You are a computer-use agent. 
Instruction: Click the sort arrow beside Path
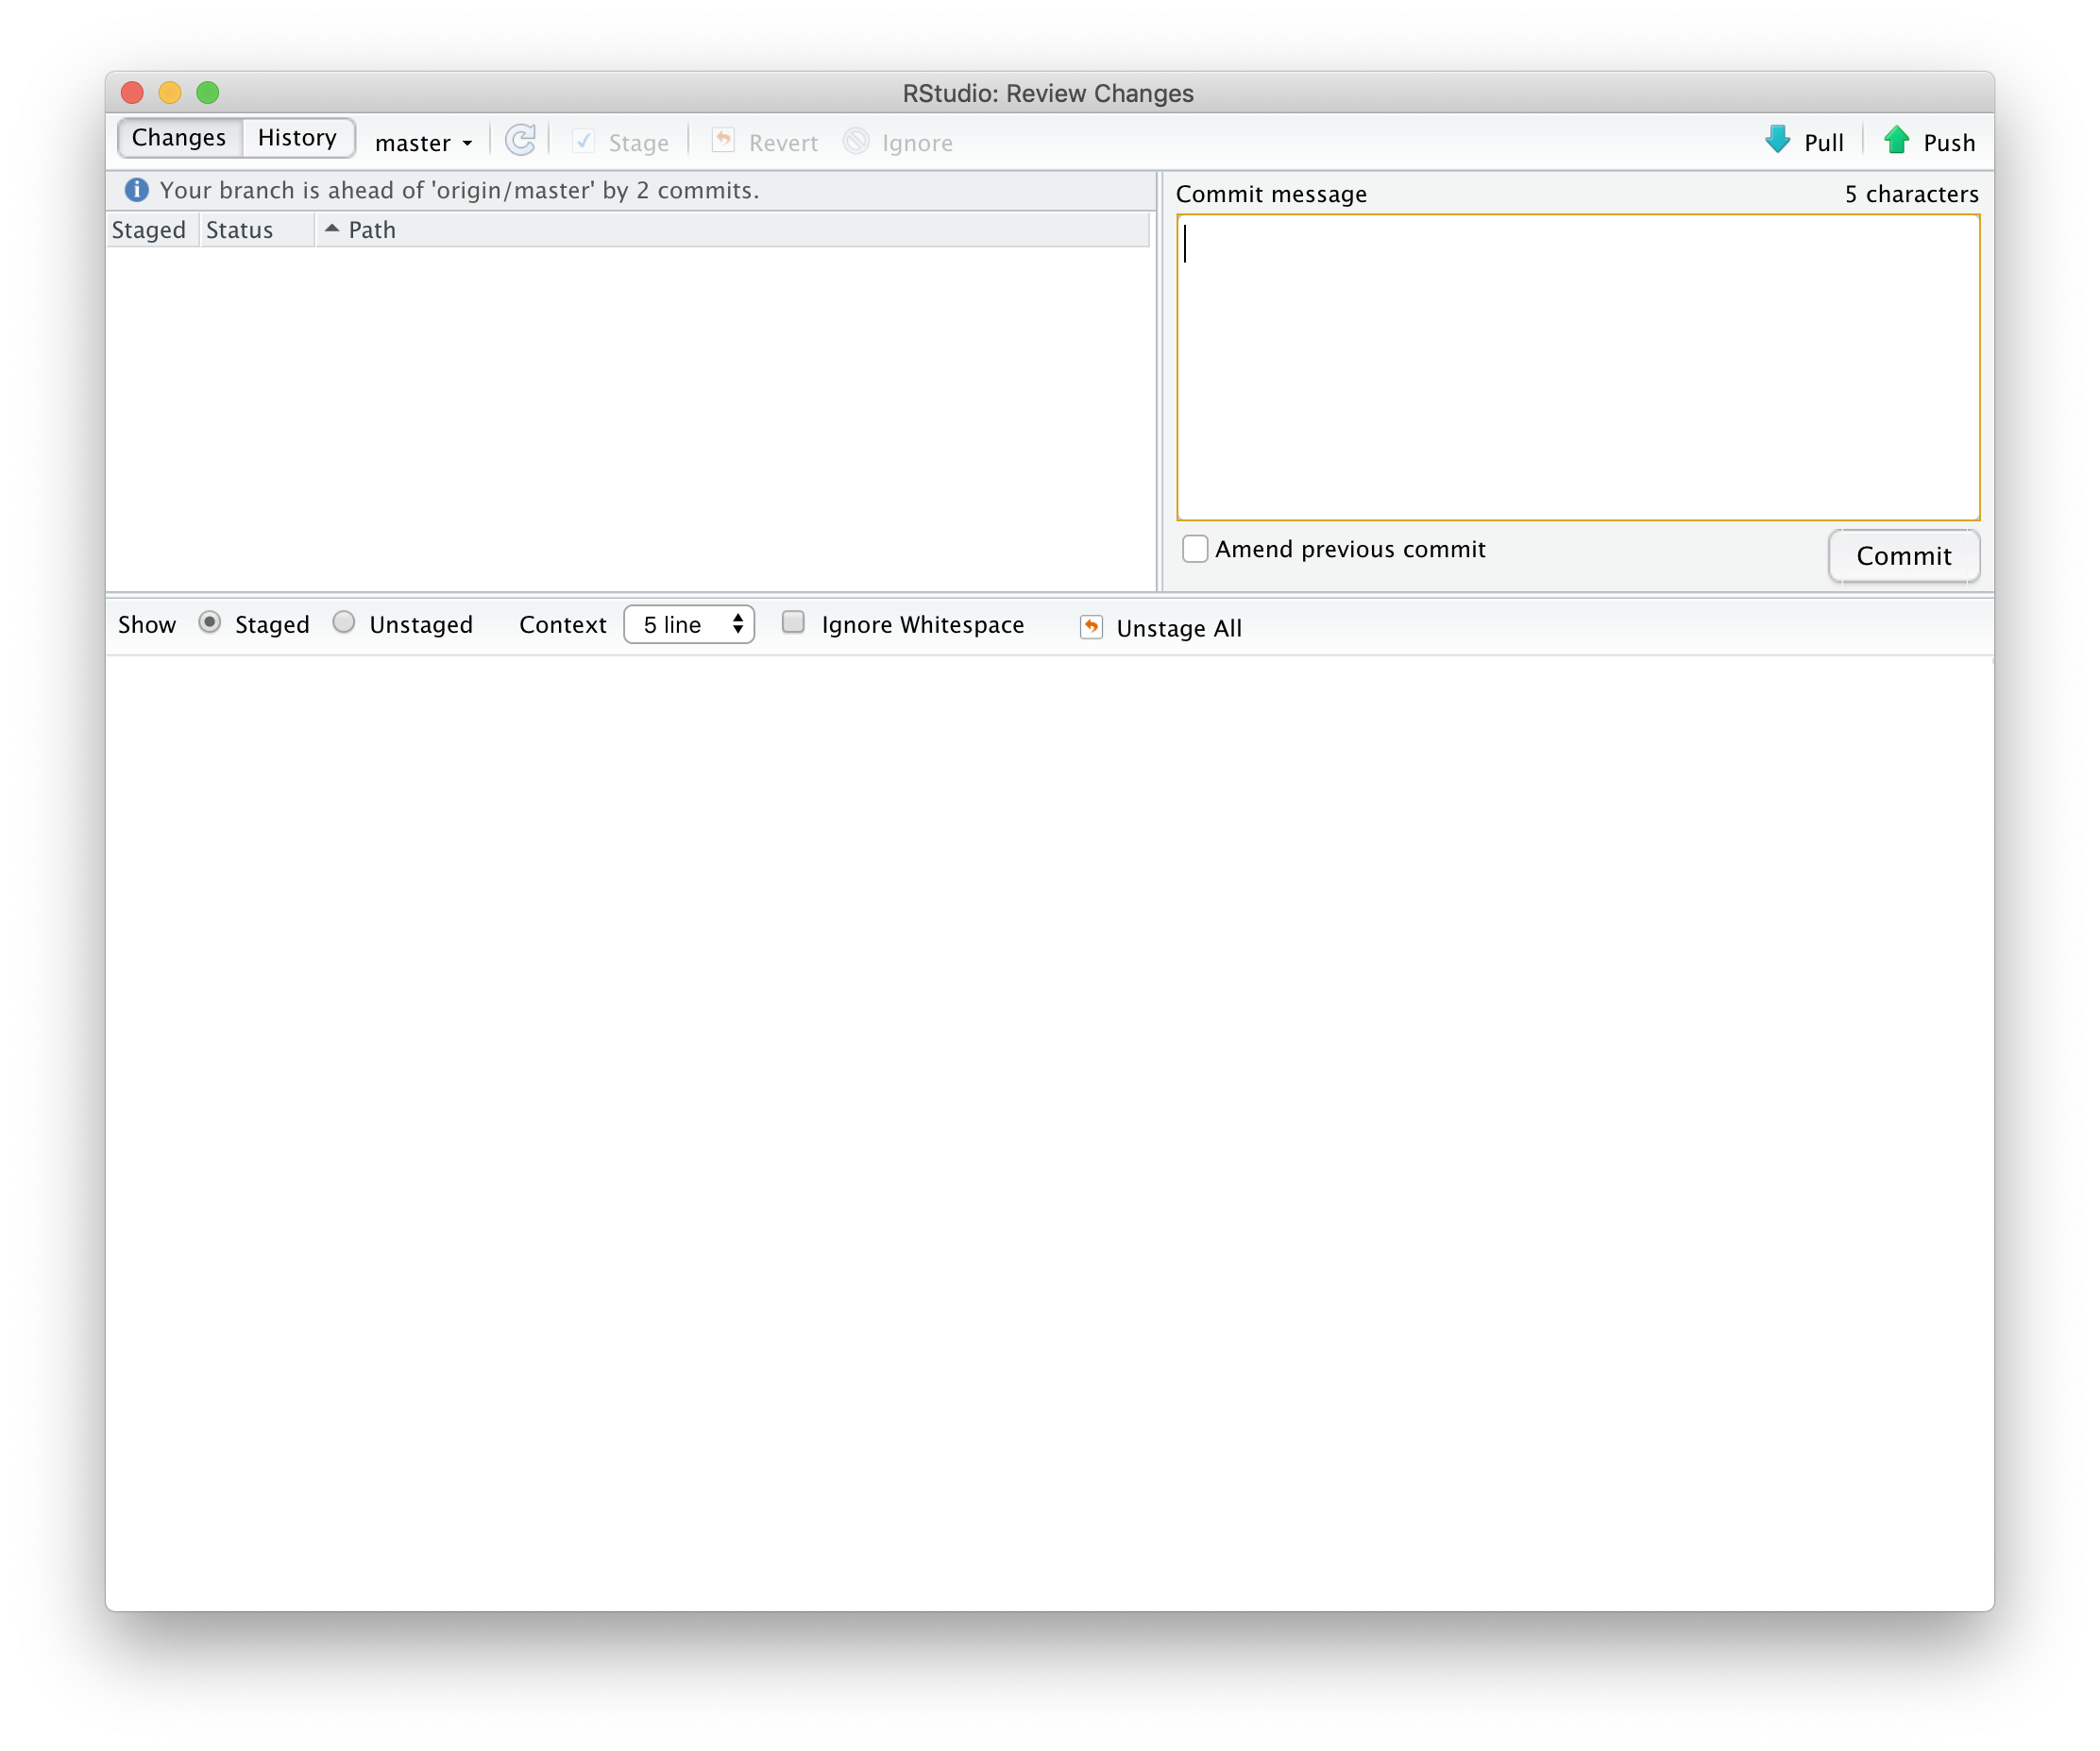[x=332, y=229]
